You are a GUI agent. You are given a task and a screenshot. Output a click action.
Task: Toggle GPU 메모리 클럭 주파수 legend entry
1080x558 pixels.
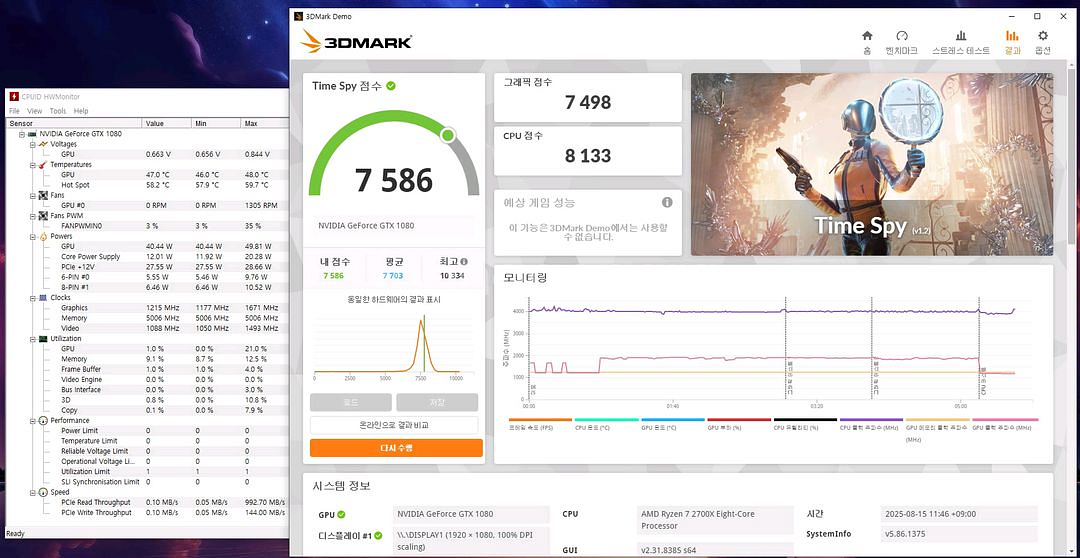click(937, 420)
